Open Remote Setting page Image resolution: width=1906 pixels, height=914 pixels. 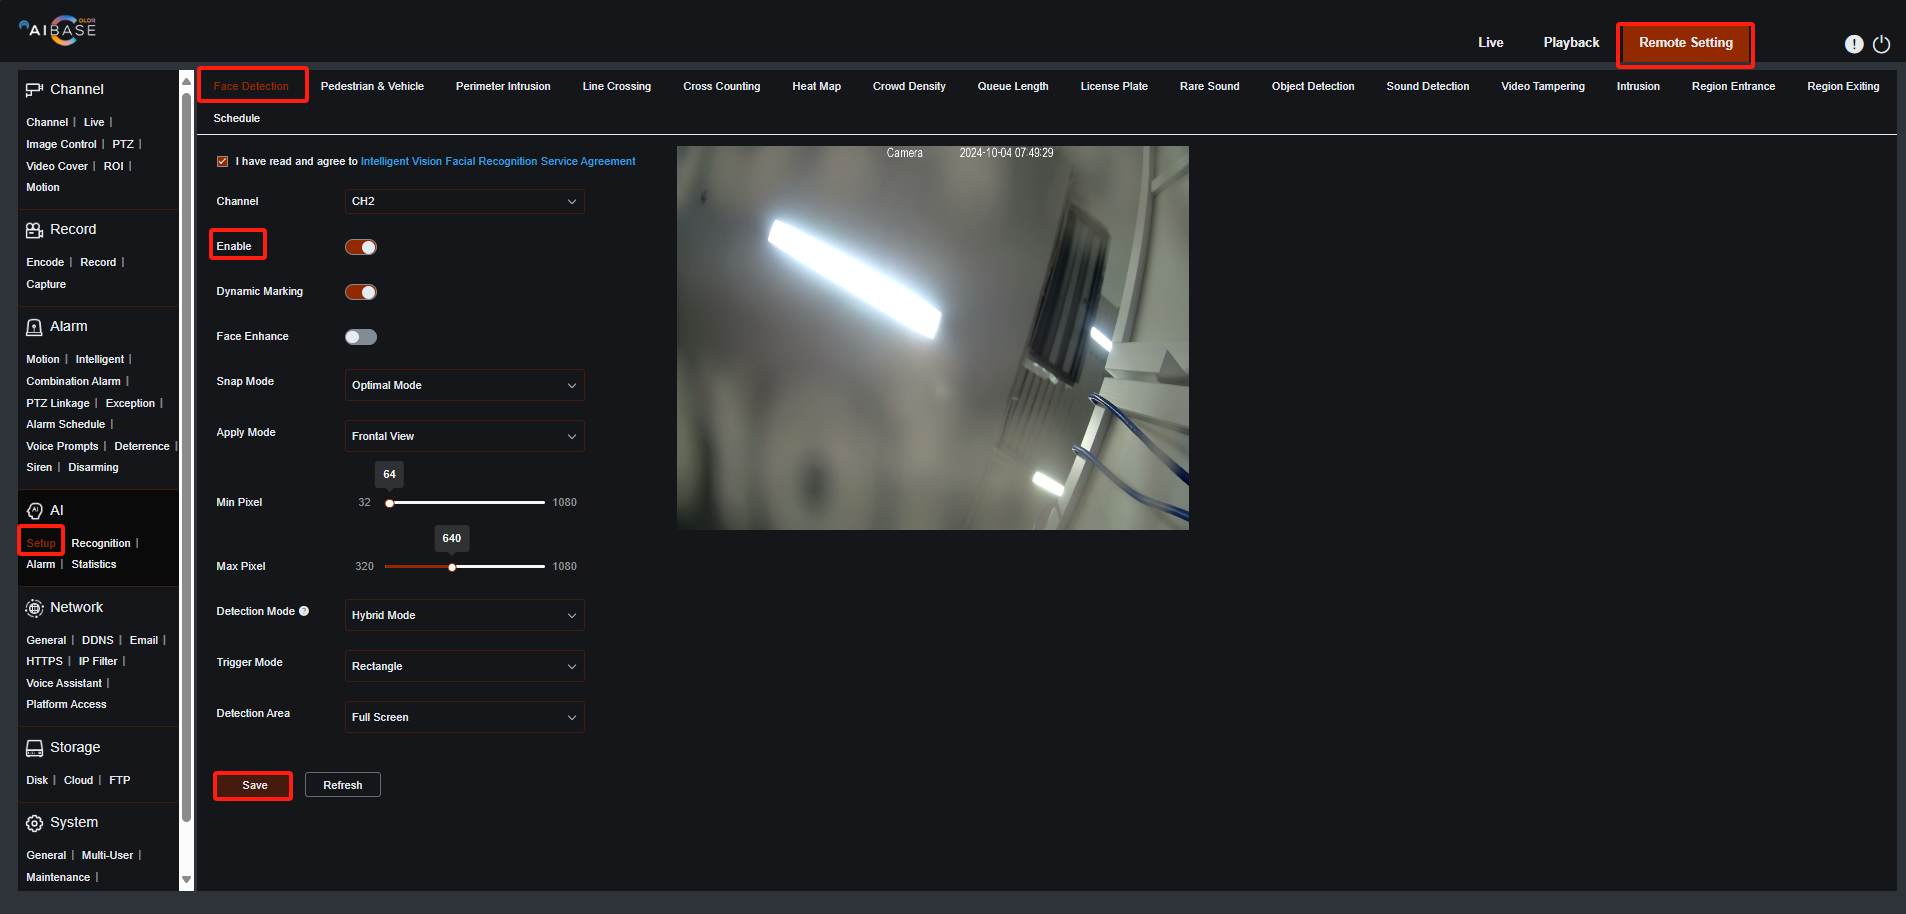(1685, 43)
